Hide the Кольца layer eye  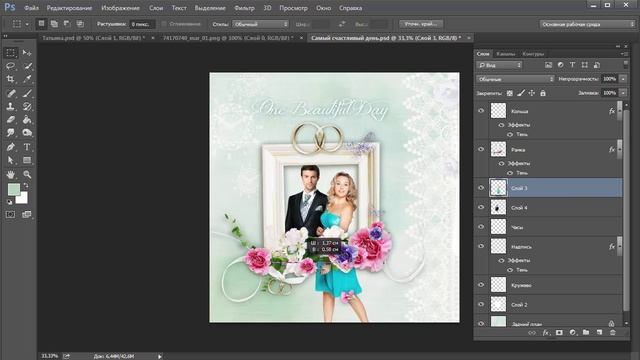click(x=481, y=111)
